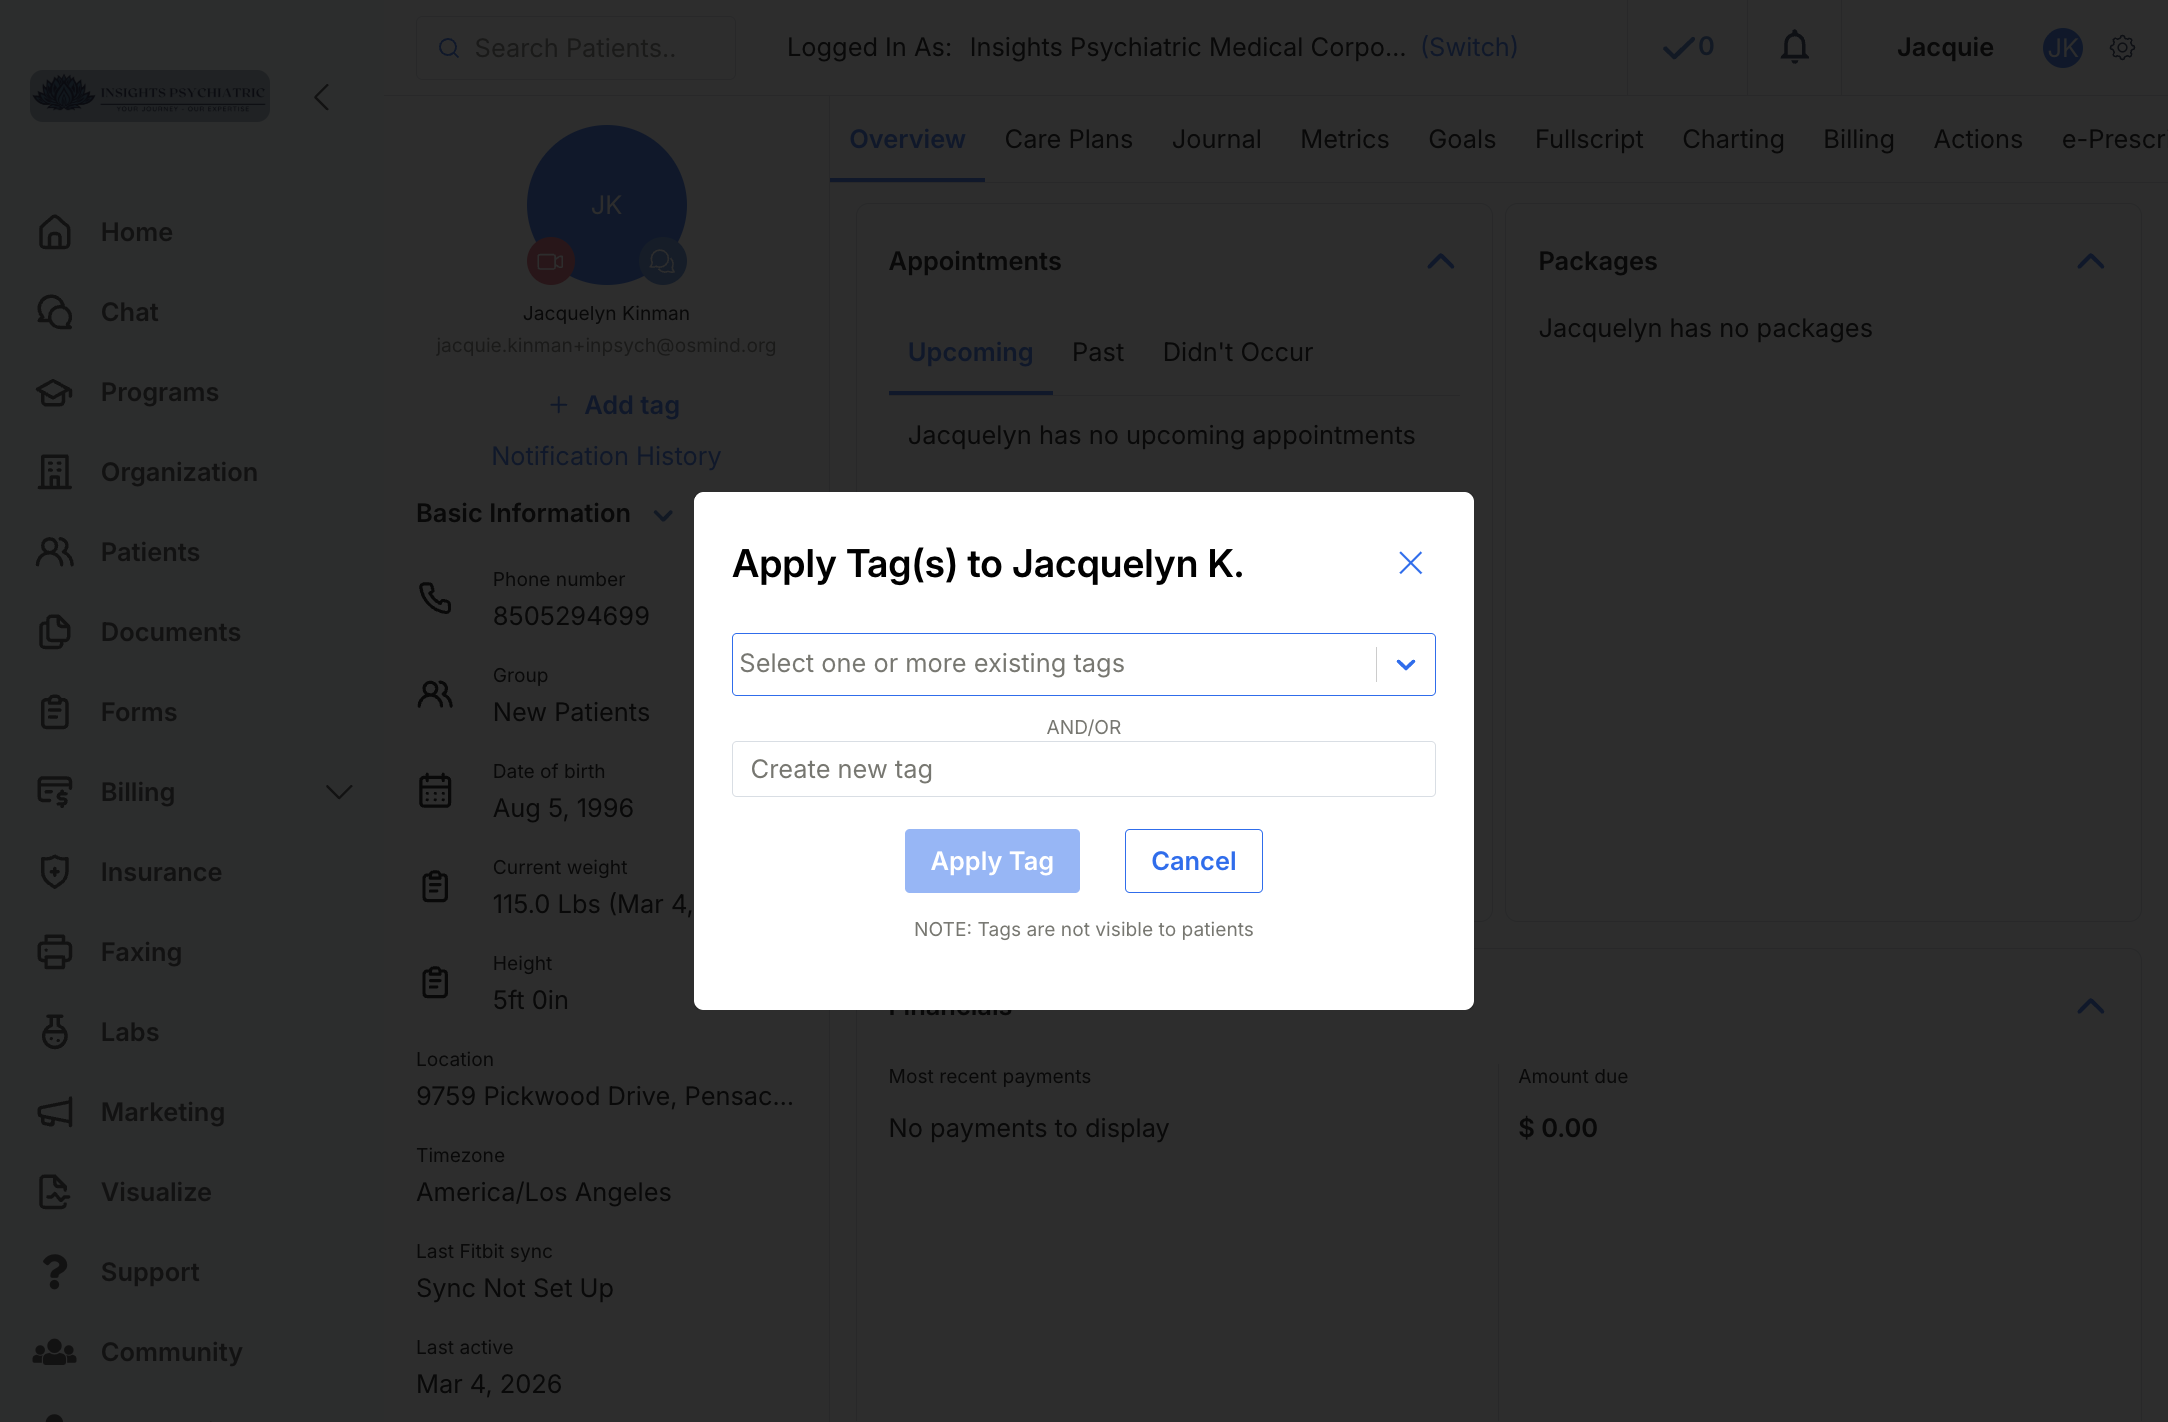Show Past appointments tab
This screenshot has height=1422, width=2168.
click(x=1098, y=352)
